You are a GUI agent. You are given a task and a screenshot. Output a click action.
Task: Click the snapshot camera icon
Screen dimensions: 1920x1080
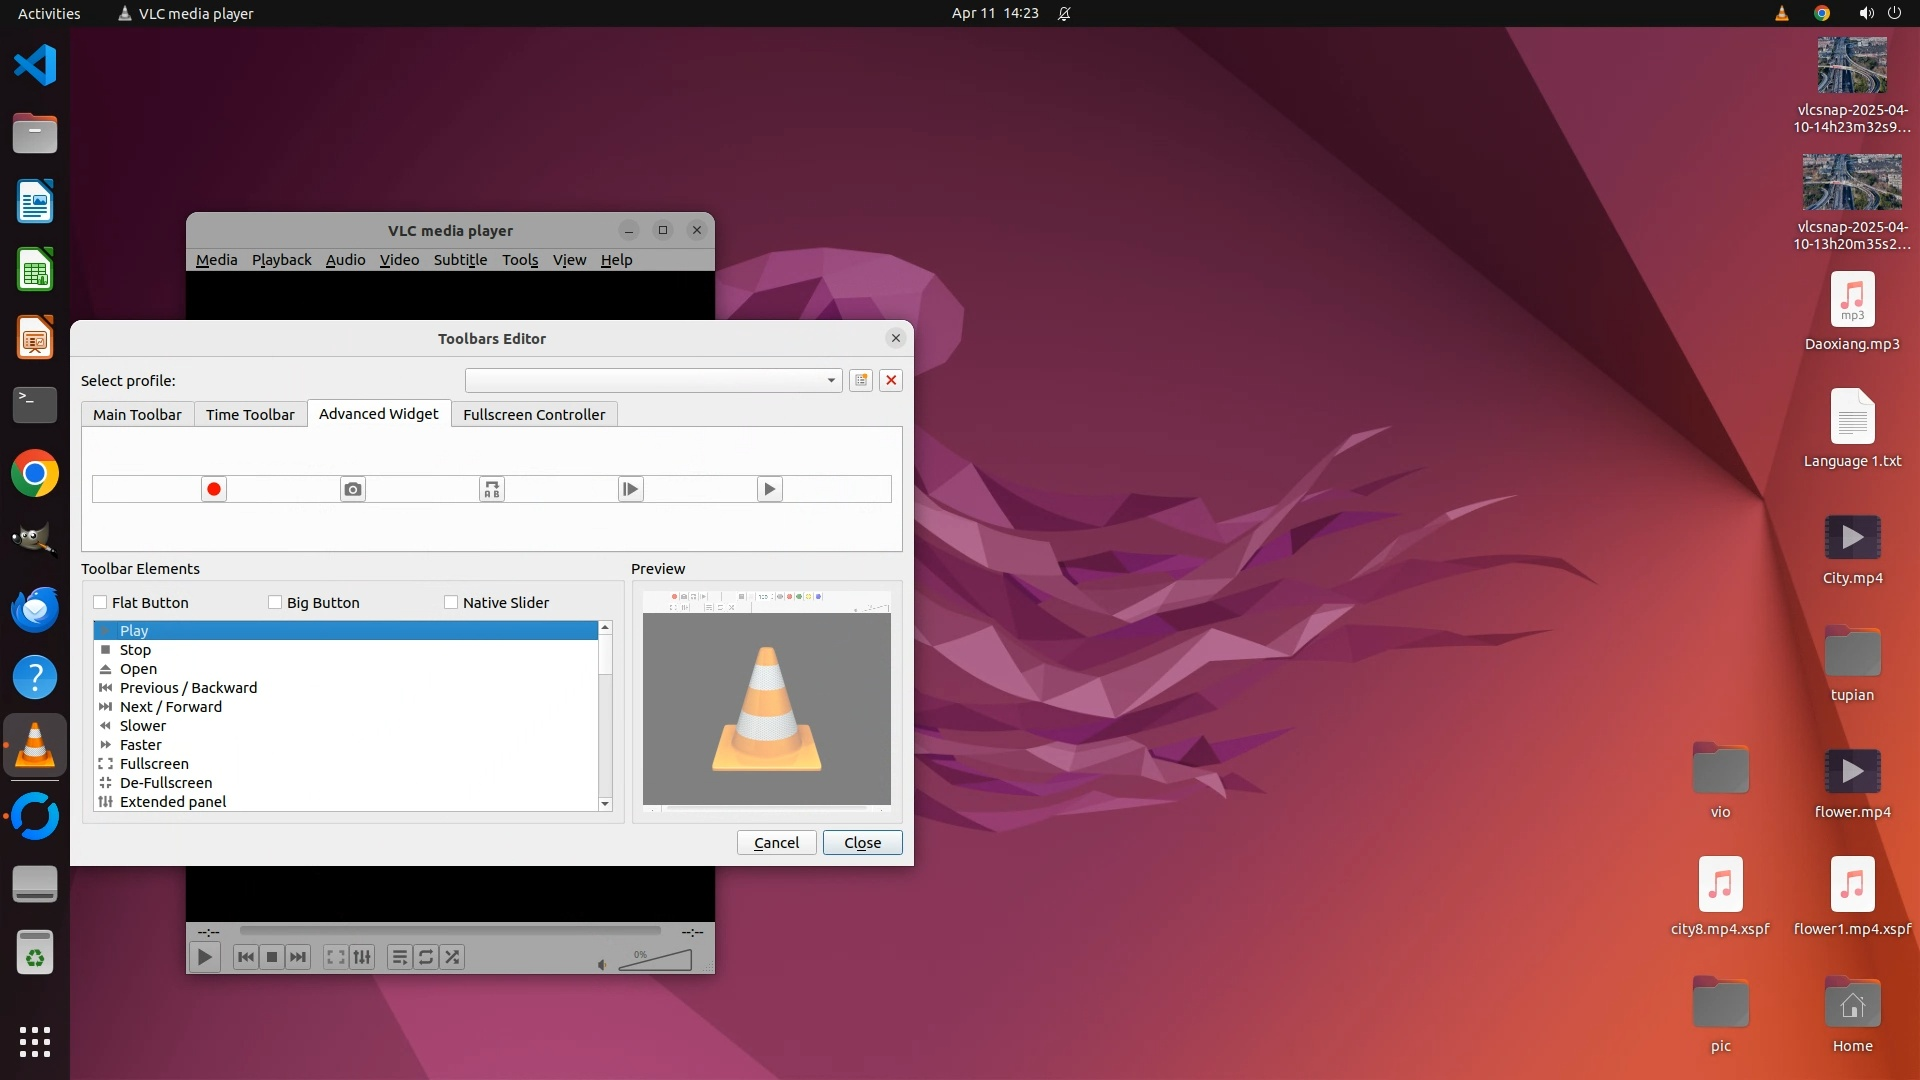352,489
